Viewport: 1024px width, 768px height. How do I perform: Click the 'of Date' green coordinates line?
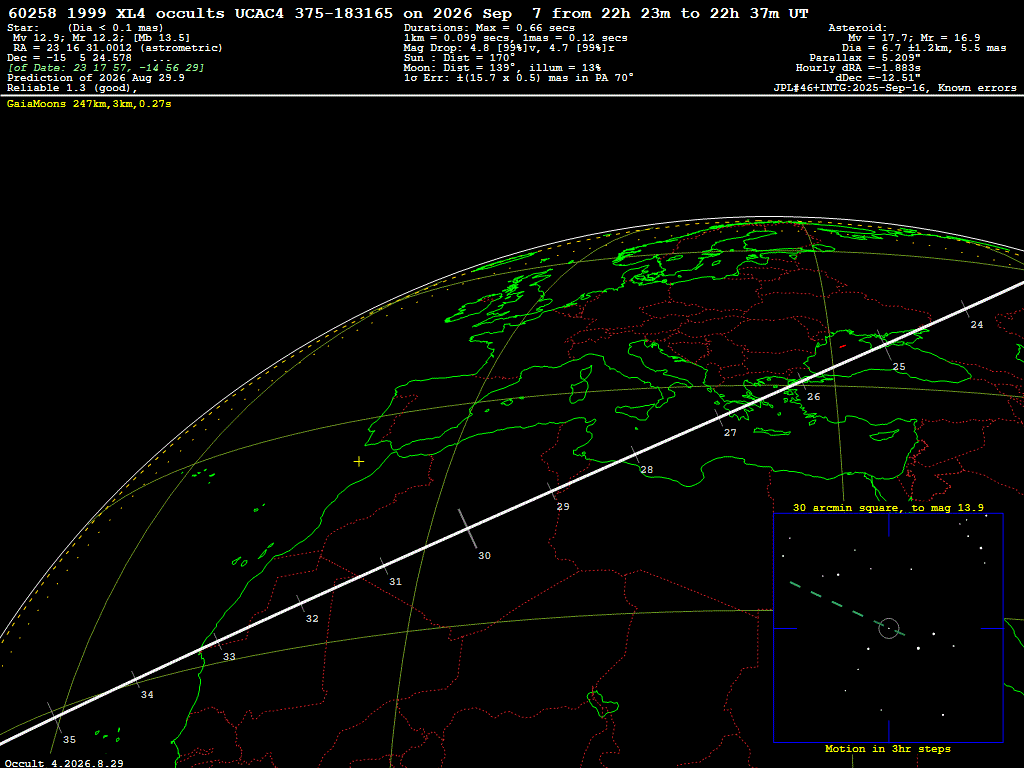coord(106,68)
